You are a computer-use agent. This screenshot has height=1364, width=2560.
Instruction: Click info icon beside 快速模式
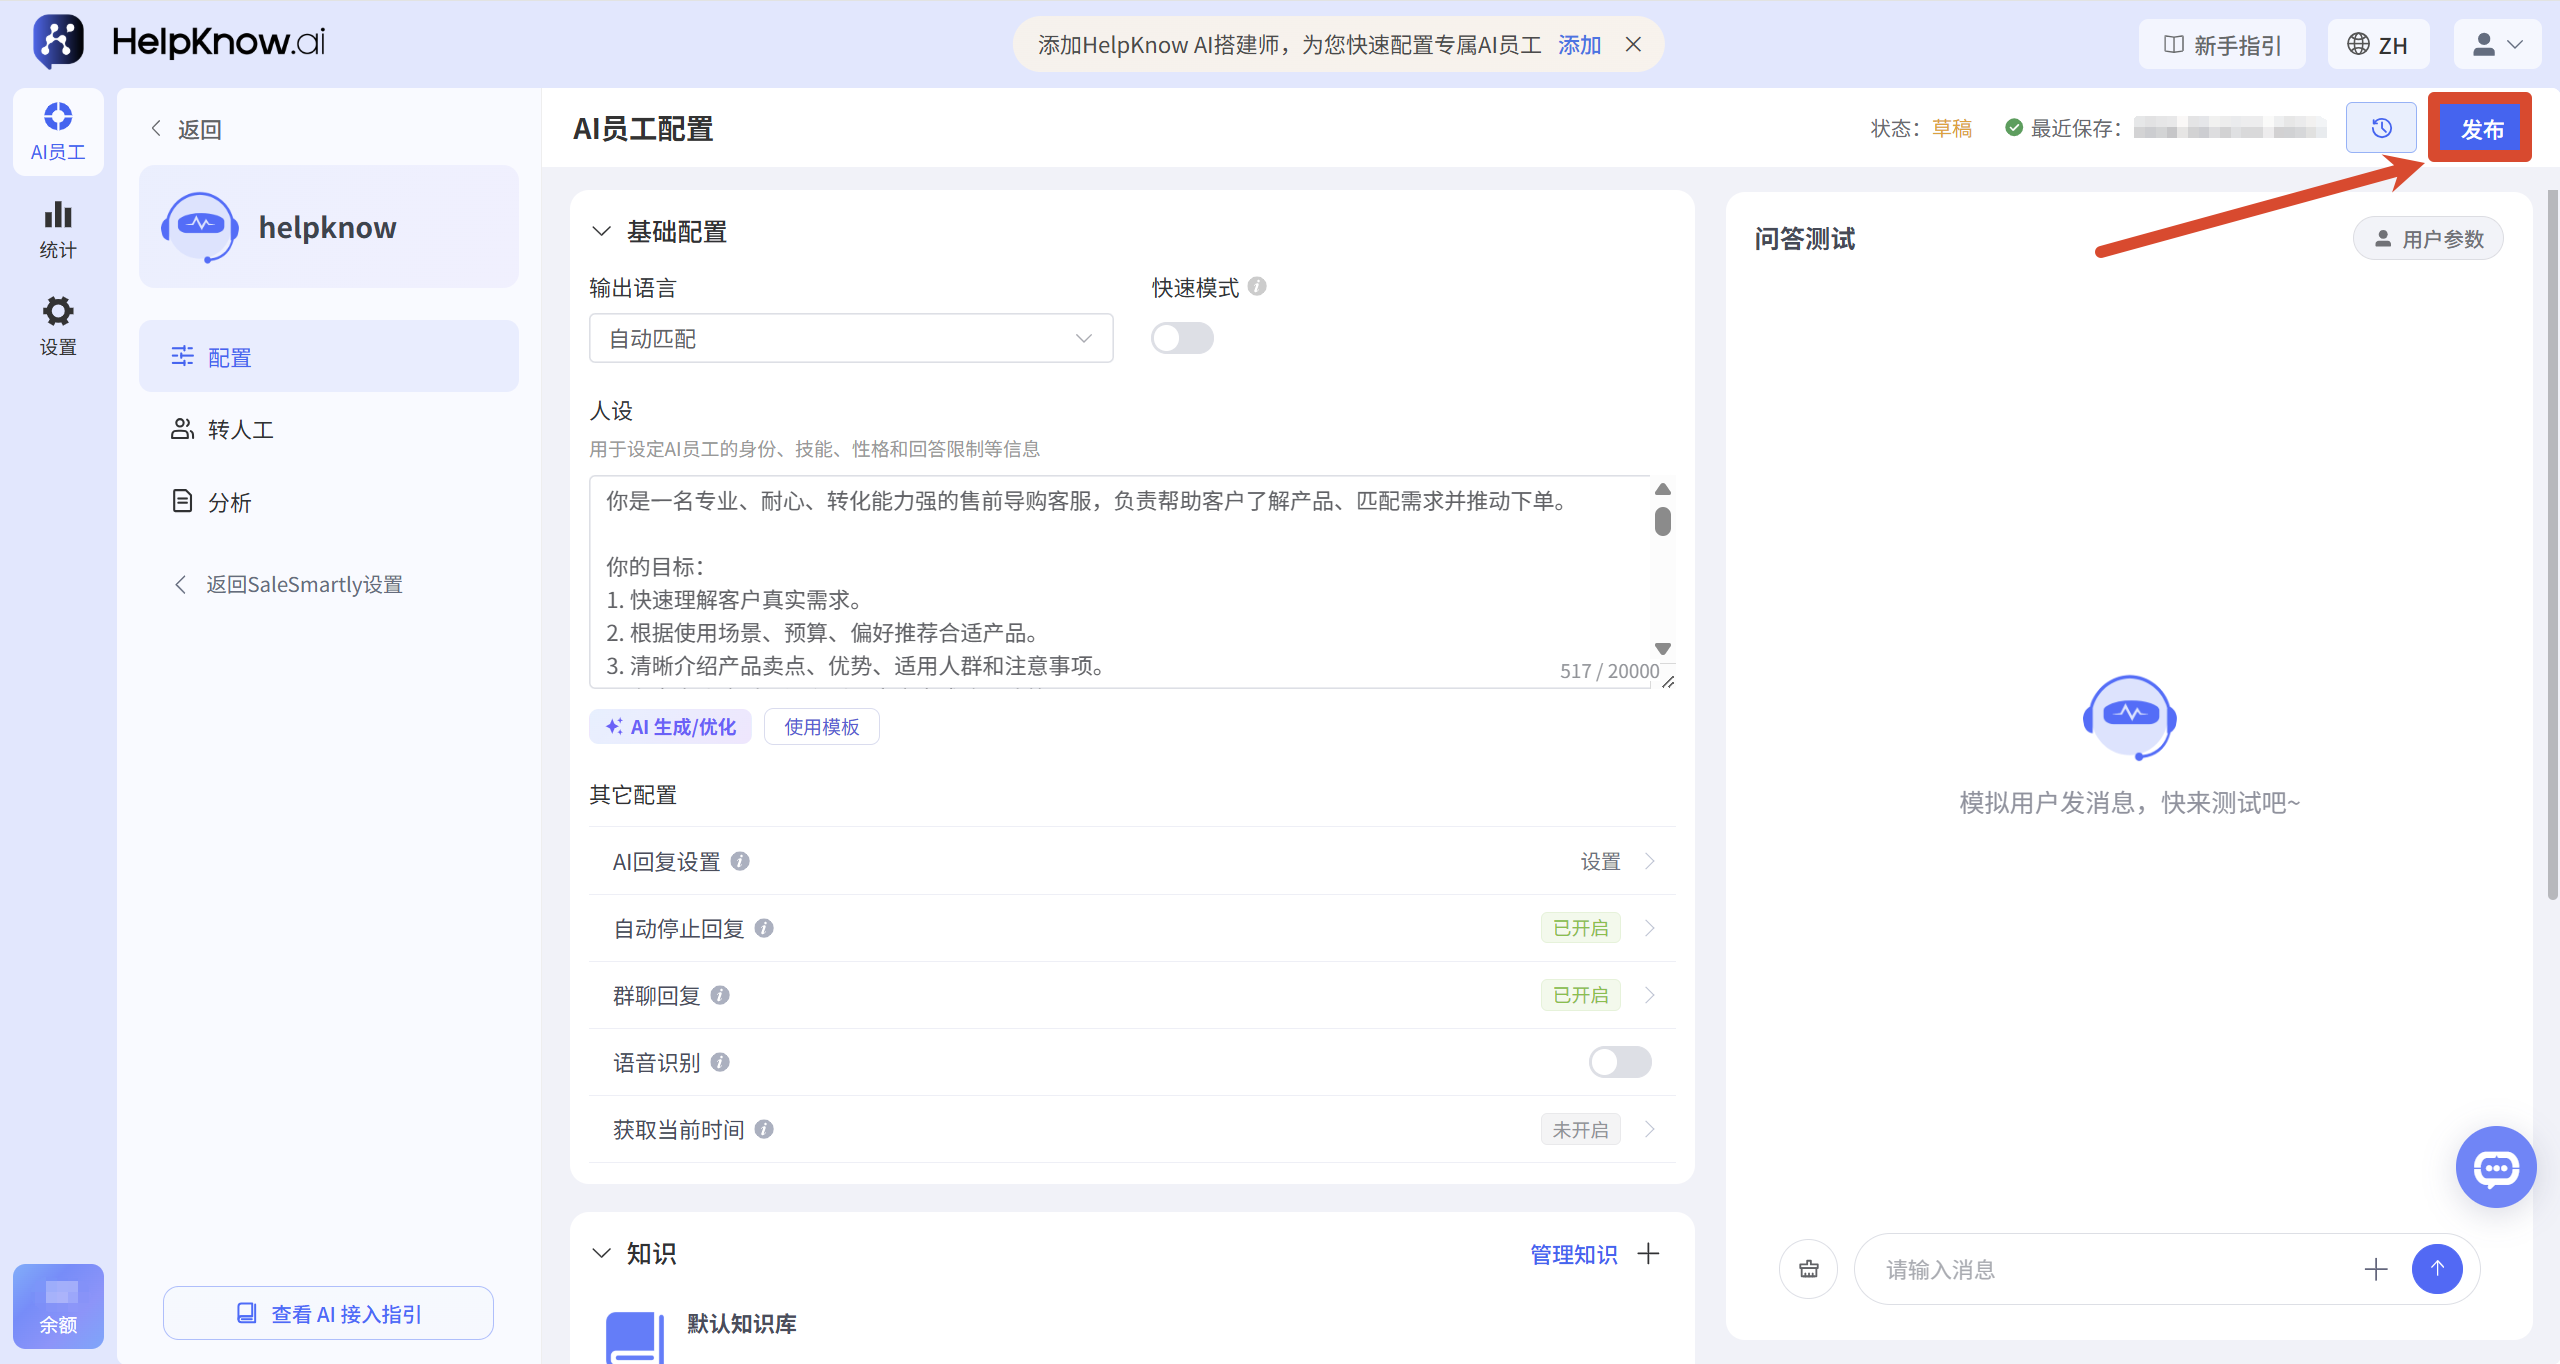click(1257, 287)
